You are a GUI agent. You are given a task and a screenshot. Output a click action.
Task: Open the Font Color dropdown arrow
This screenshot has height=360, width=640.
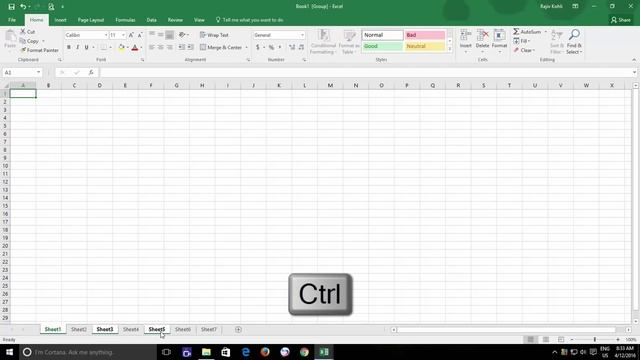[141, 48]
